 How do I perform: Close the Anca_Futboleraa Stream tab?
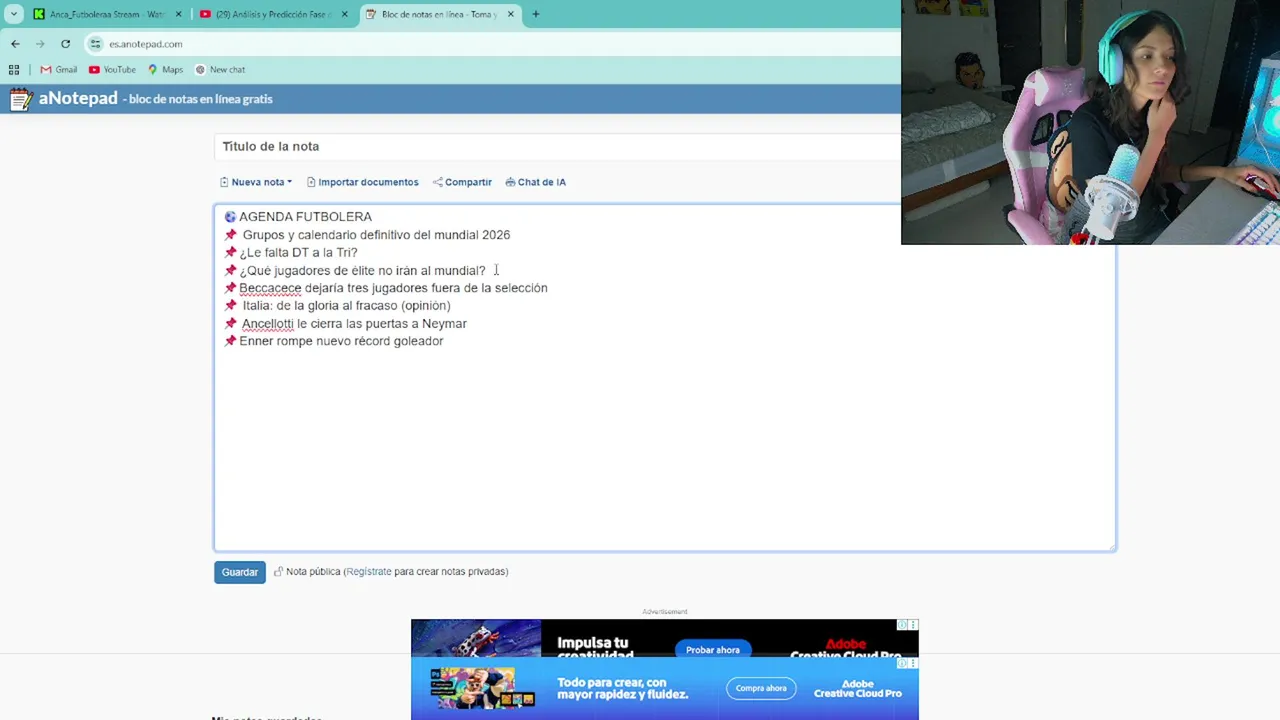tap(179, 14)
